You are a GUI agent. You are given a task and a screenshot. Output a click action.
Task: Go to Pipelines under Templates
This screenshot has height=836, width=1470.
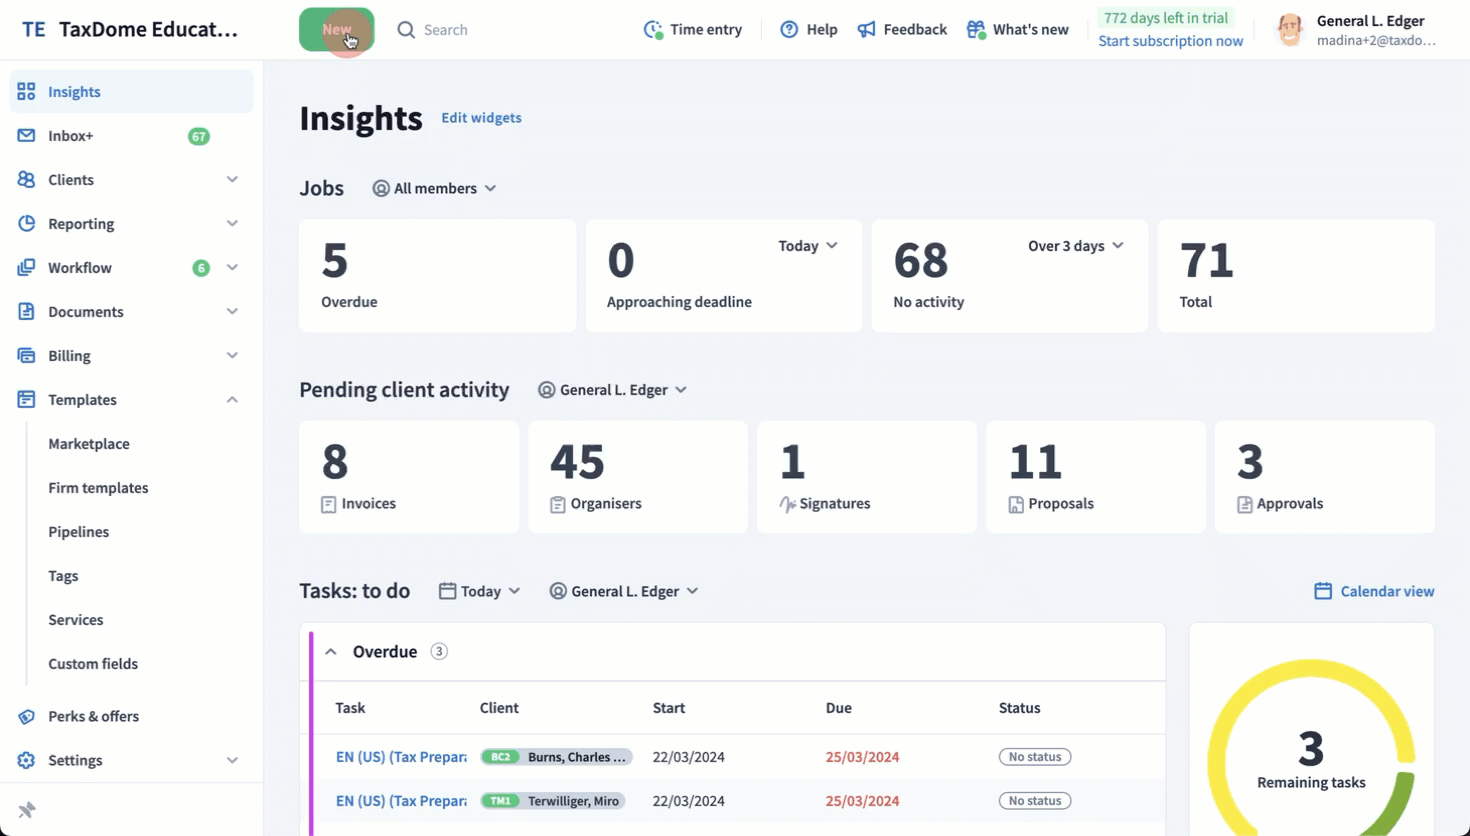coord(78,532)
